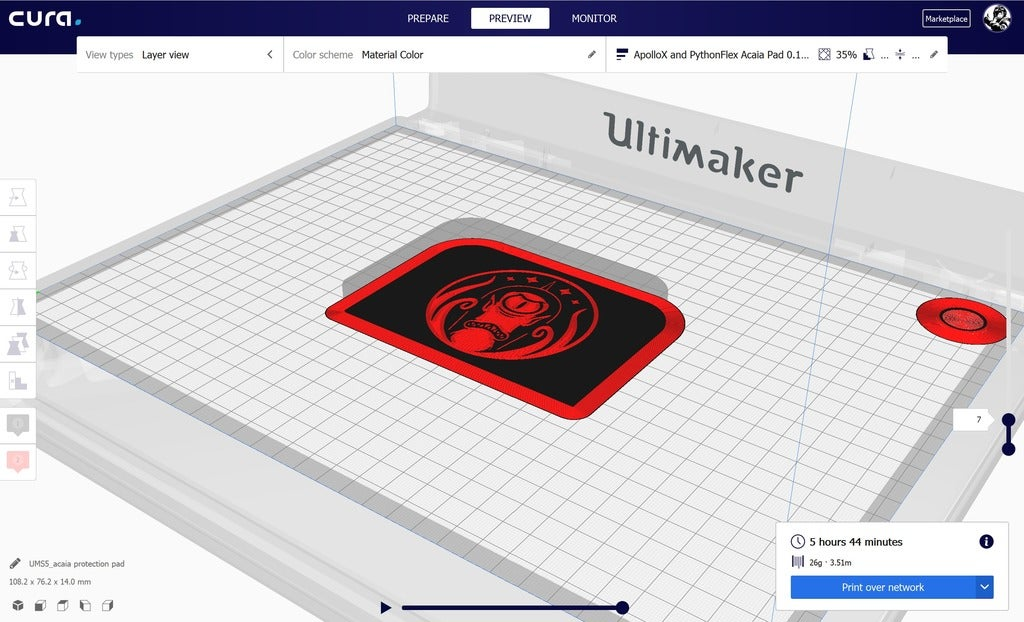Select the Mirror tool in left toolbar
Screen dimensions: 1024x622
point(18,306)
